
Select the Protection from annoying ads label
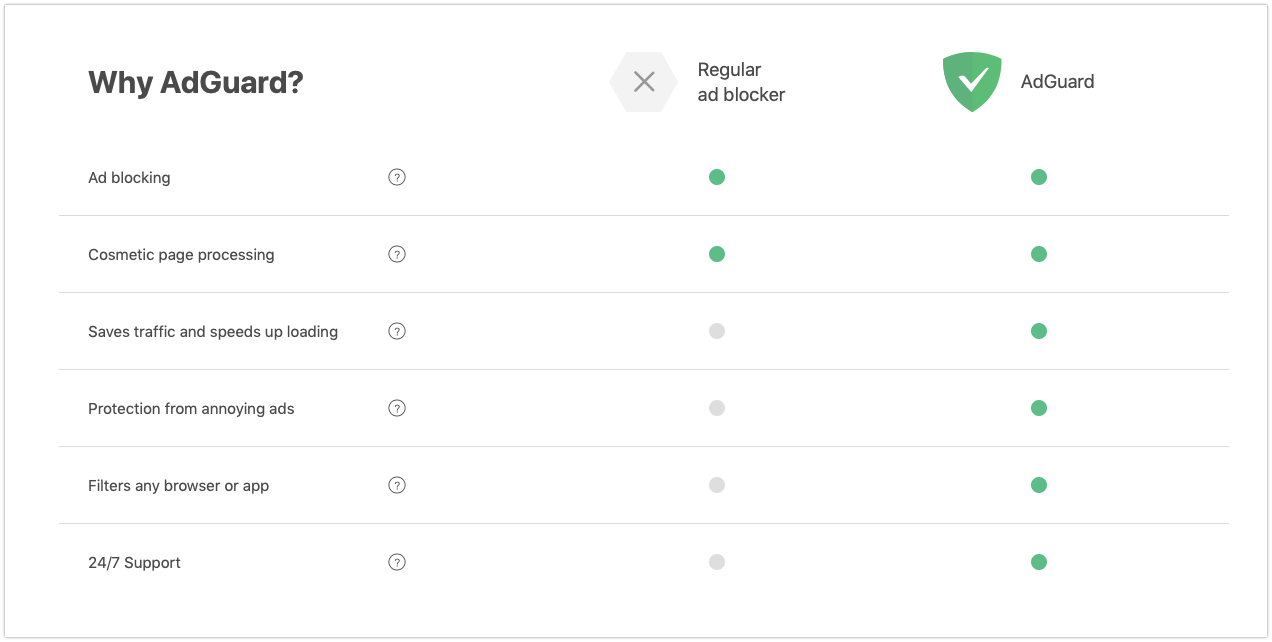[x=191, y=409]
